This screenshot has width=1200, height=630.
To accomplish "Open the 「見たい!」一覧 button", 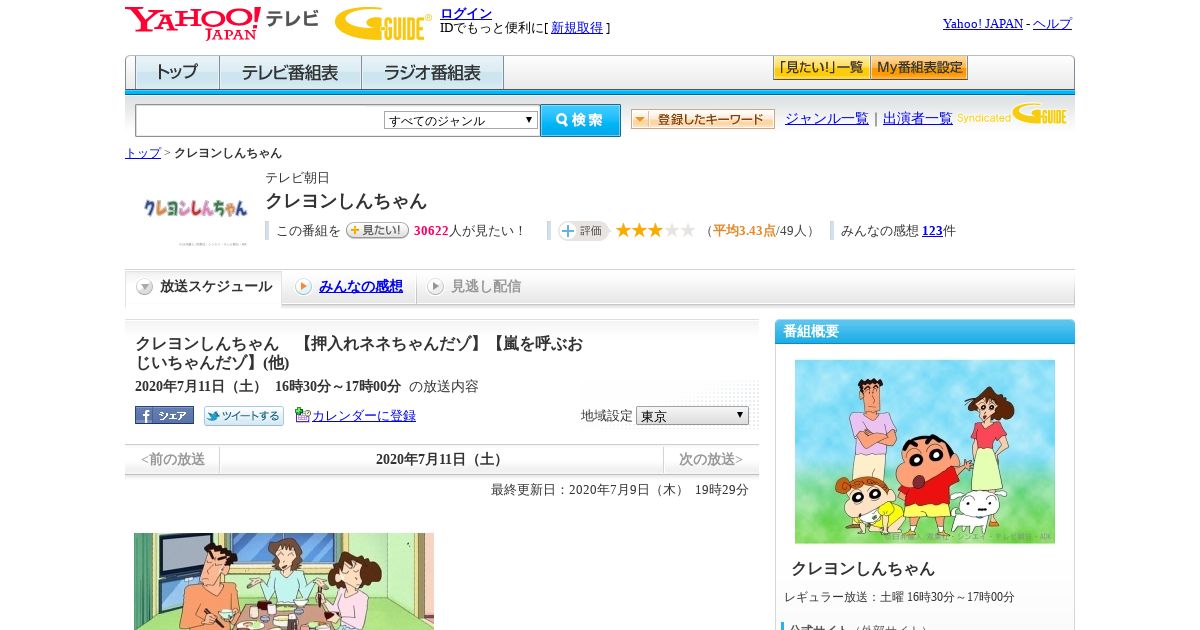I will tap(821, 68).
